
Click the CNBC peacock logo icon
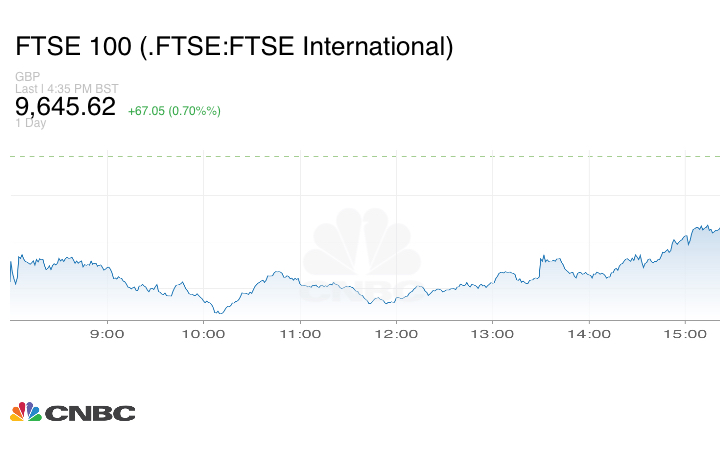[25, 412]
